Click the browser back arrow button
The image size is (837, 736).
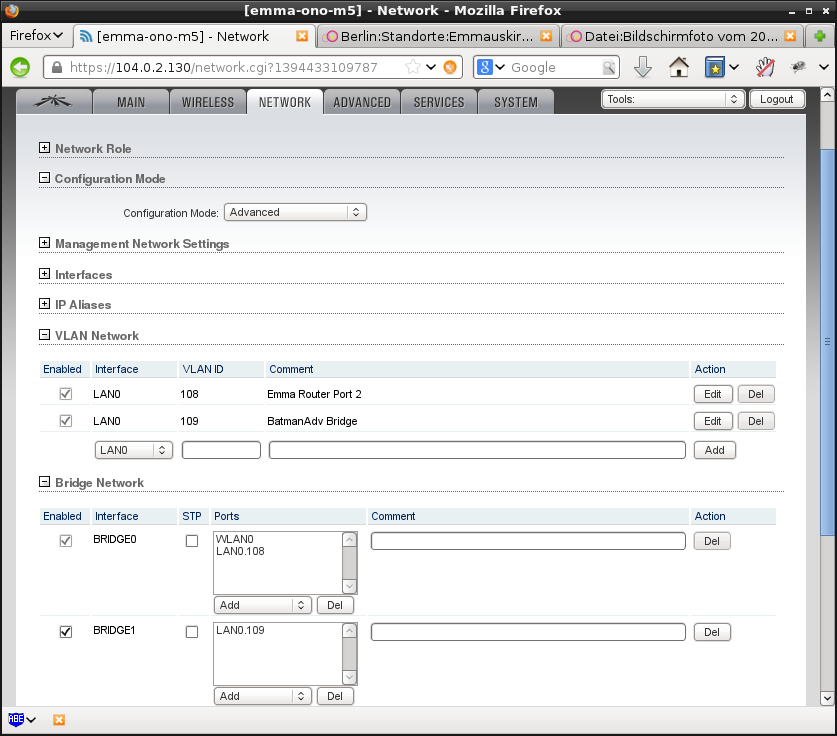(20, 67)
